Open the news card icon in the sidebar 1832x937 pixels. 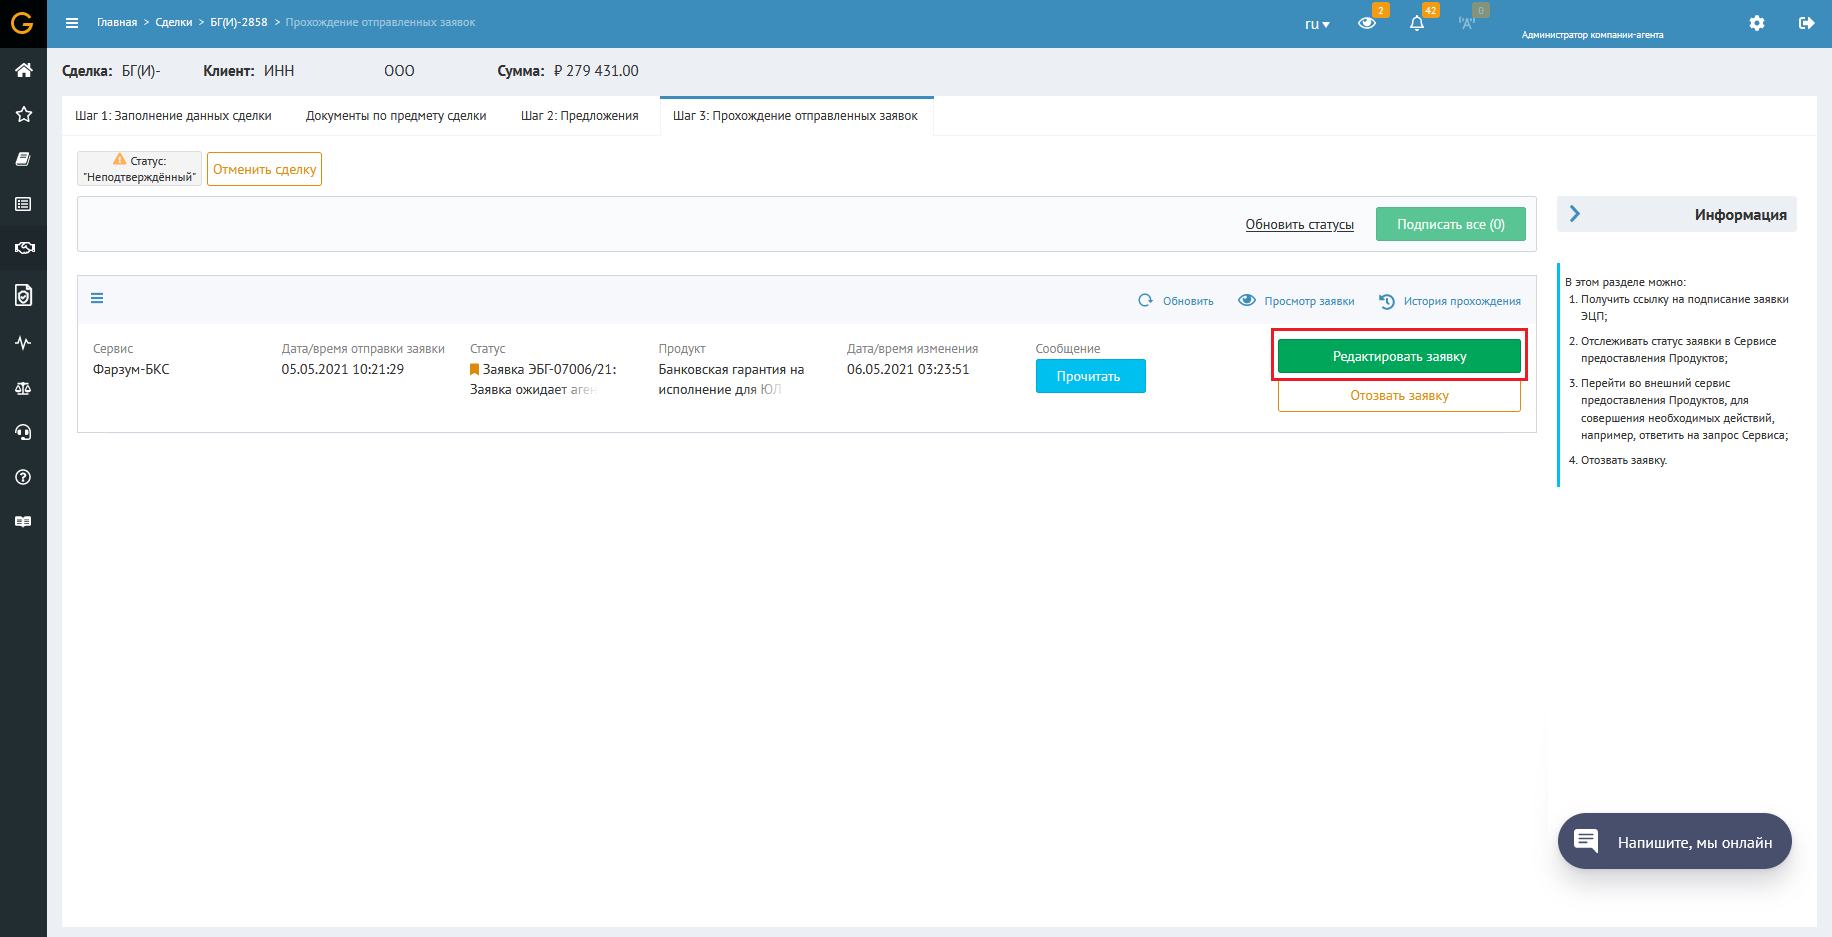click(23, 522)
